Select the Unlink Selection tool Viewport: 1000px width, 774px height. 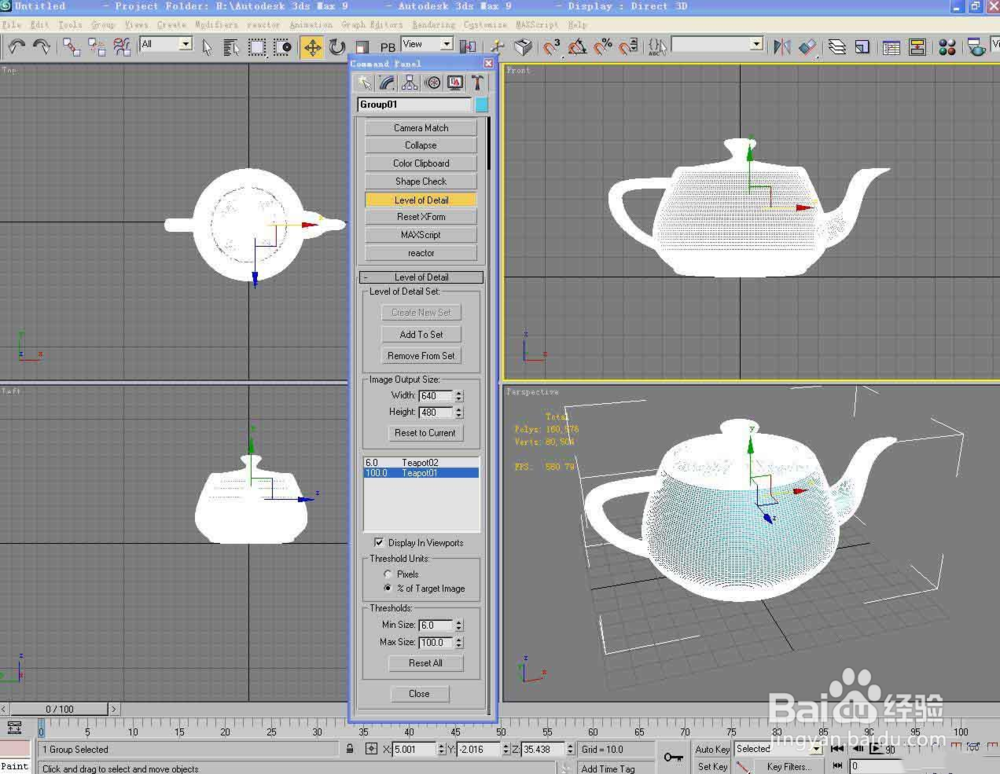96,47
